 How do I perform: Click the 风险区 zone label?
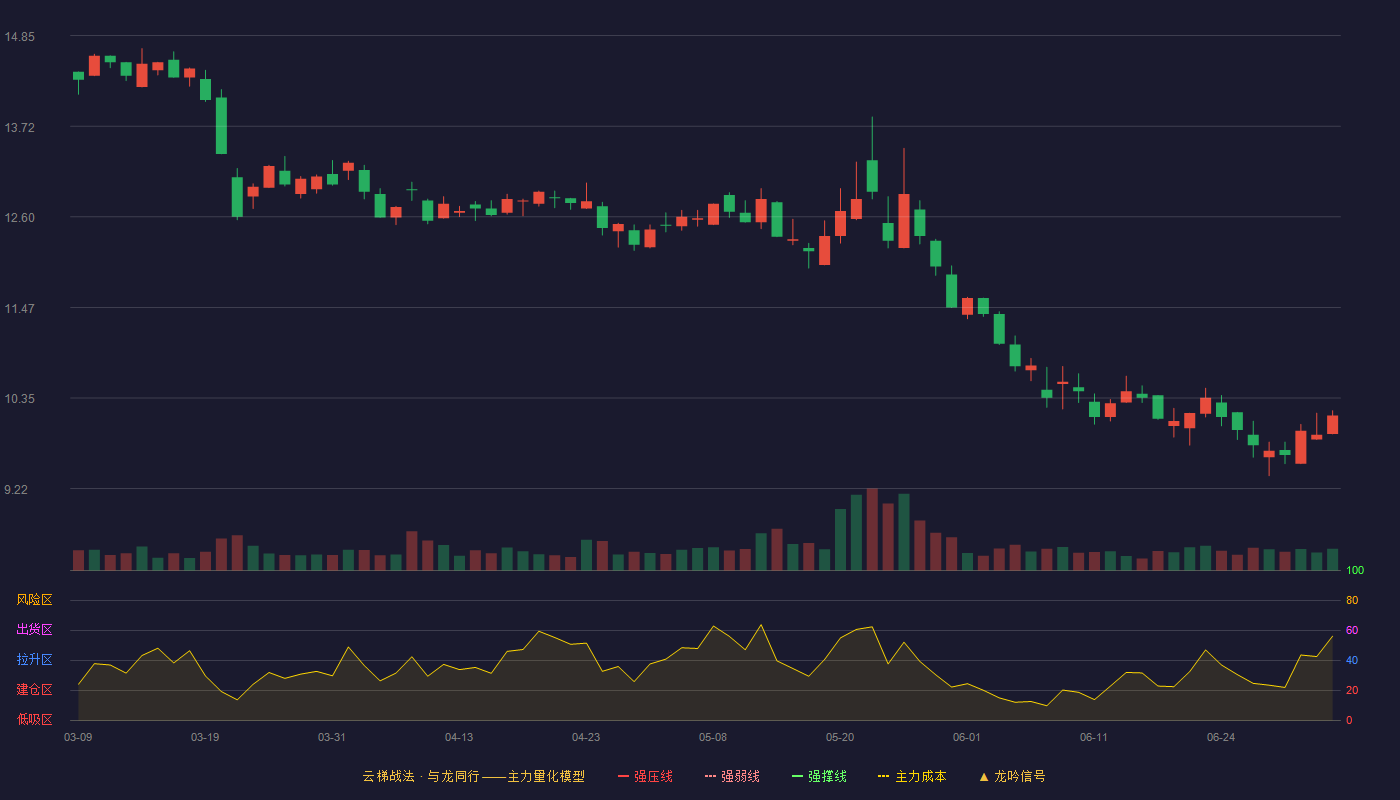34,600
